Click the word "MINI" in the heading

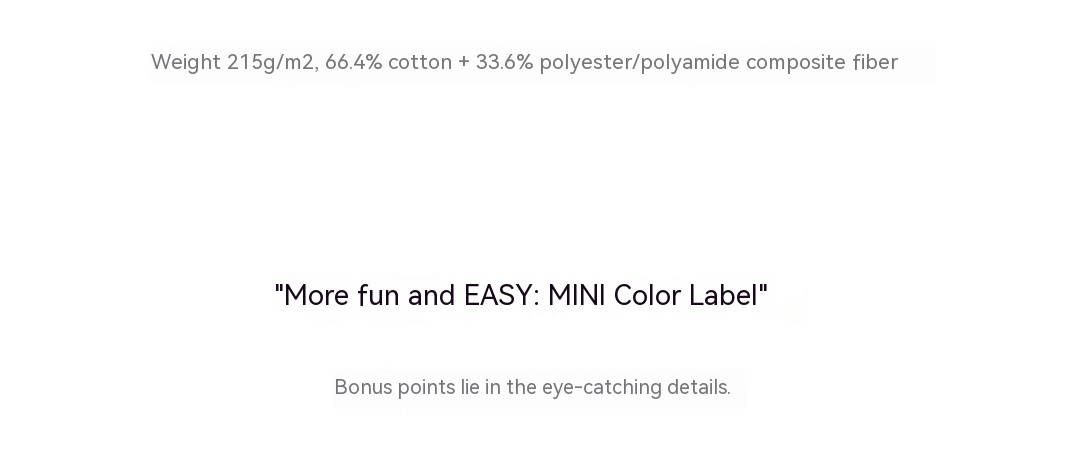pyautogui.click(x=577, y=296)
